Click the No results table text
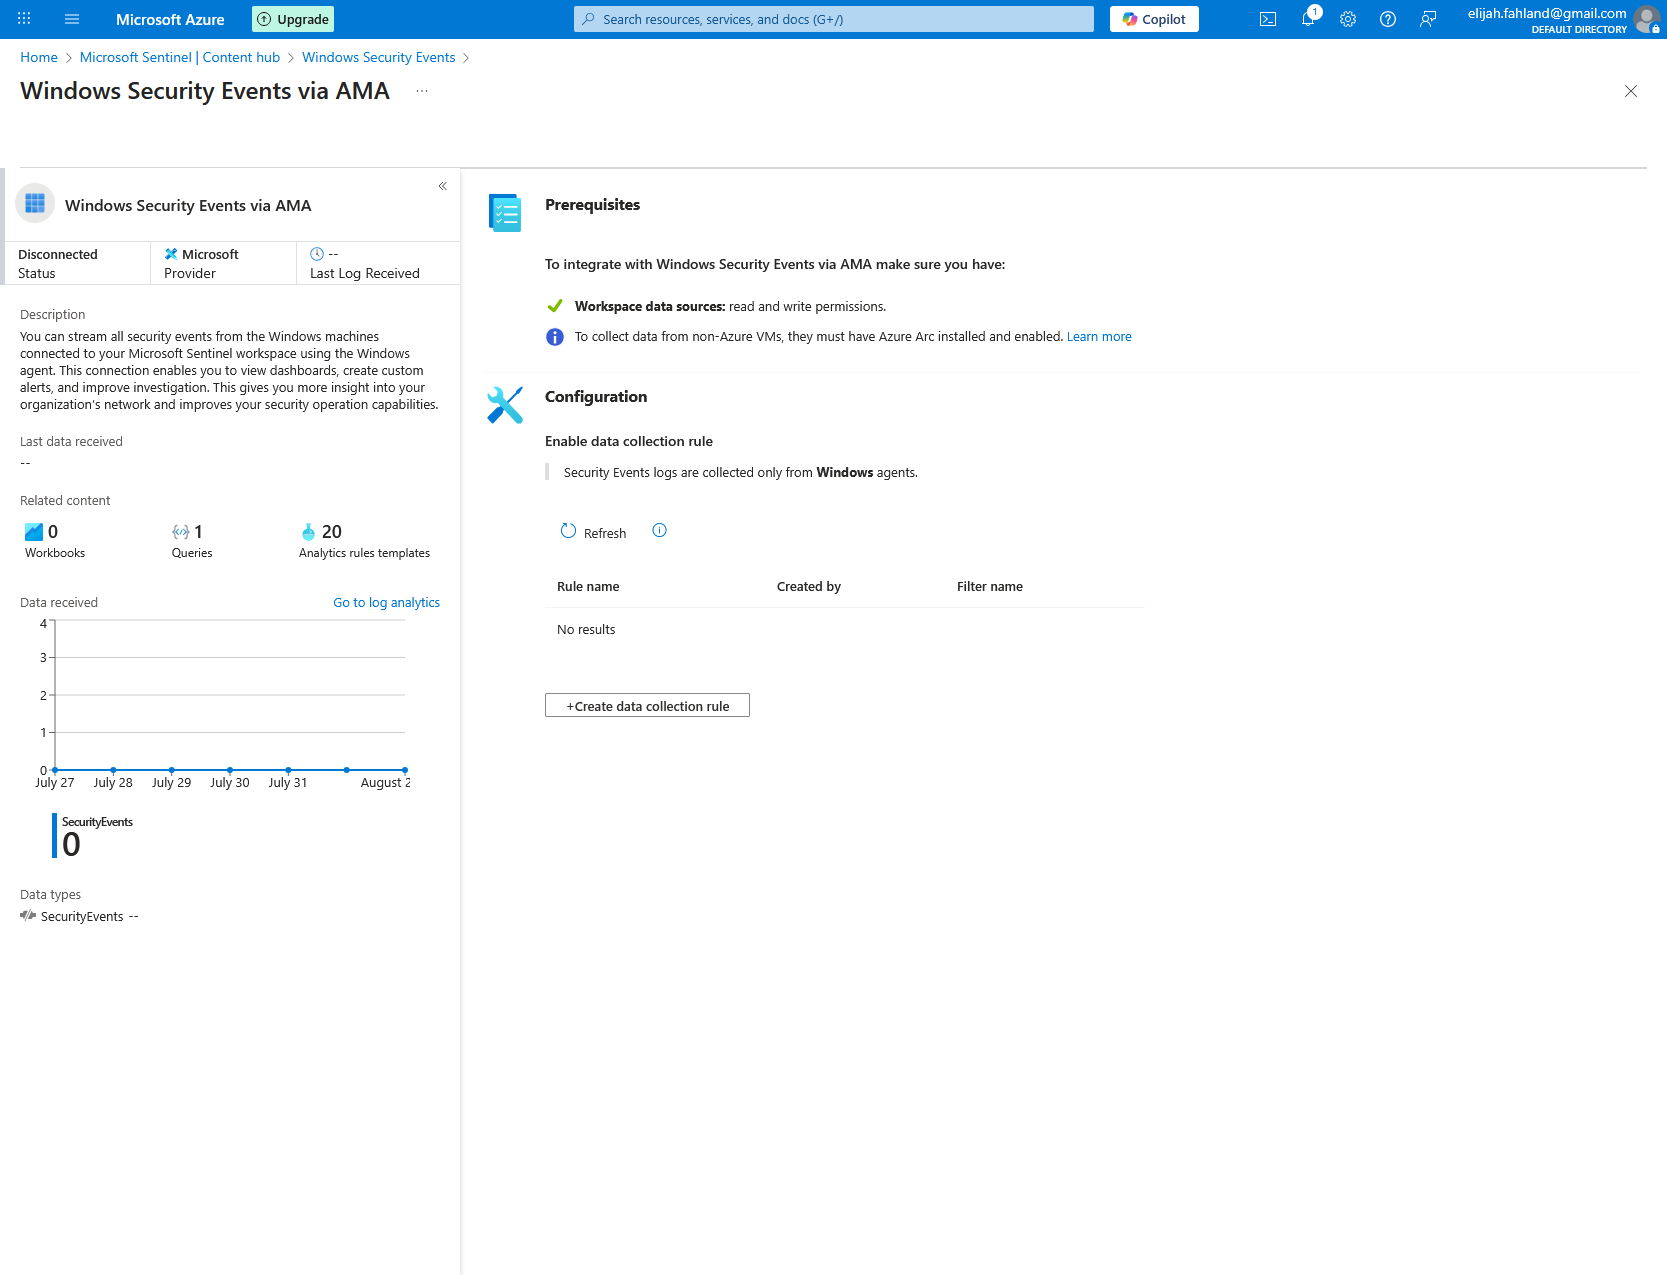This screenshot has height=1275, width=1667. (586, 629)
